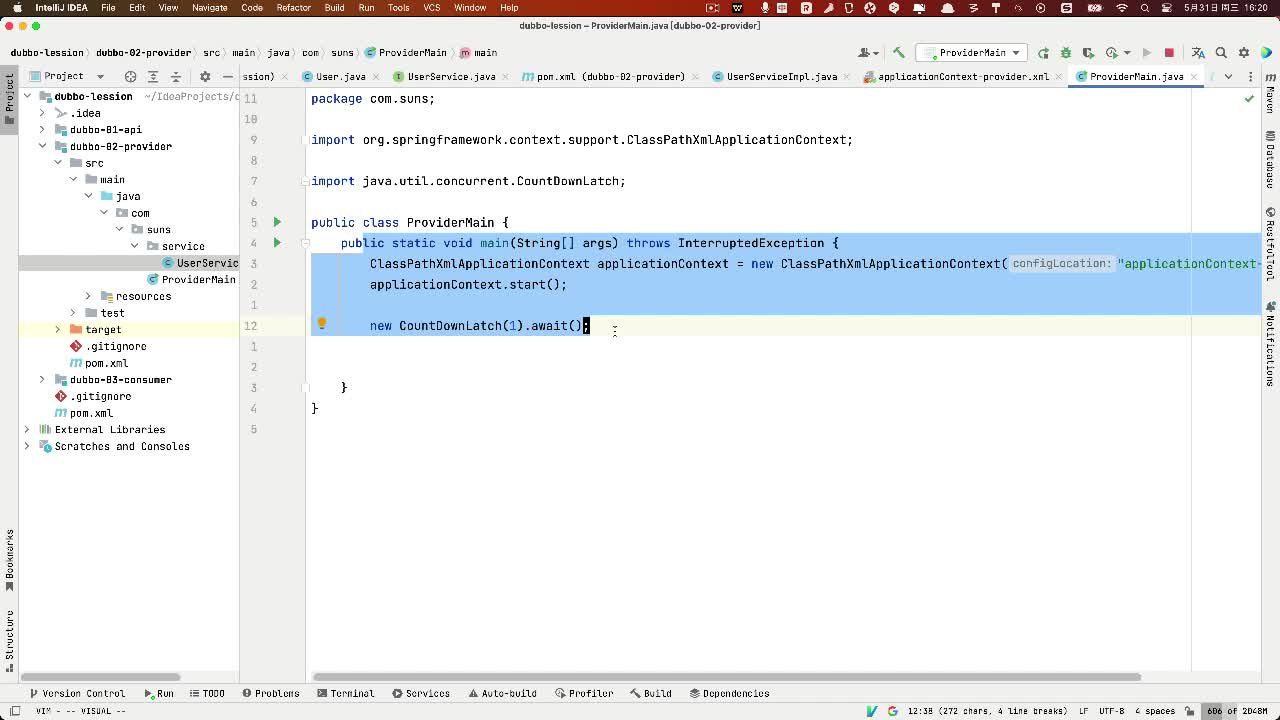Stop the running ProviderMain process
The image size is (1280, 720).
[x=1169, y=53]
